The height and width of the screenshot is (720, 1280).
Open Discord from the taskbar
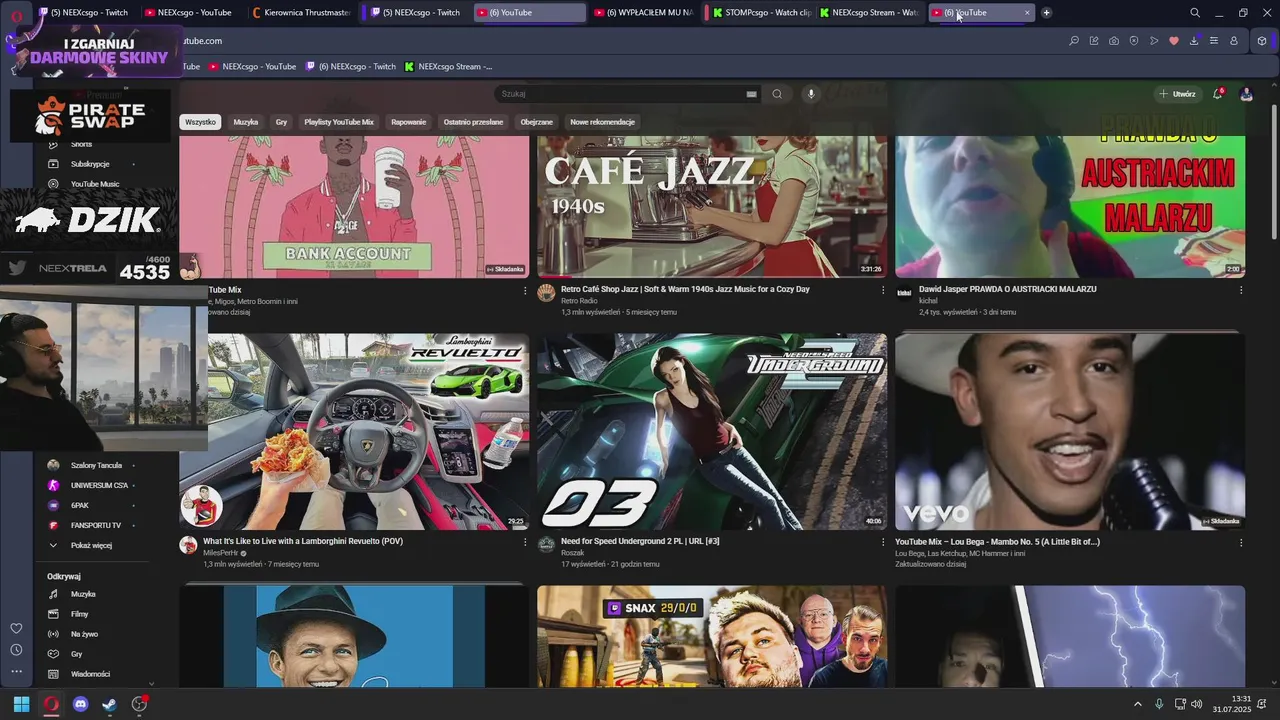click(80, 704)
